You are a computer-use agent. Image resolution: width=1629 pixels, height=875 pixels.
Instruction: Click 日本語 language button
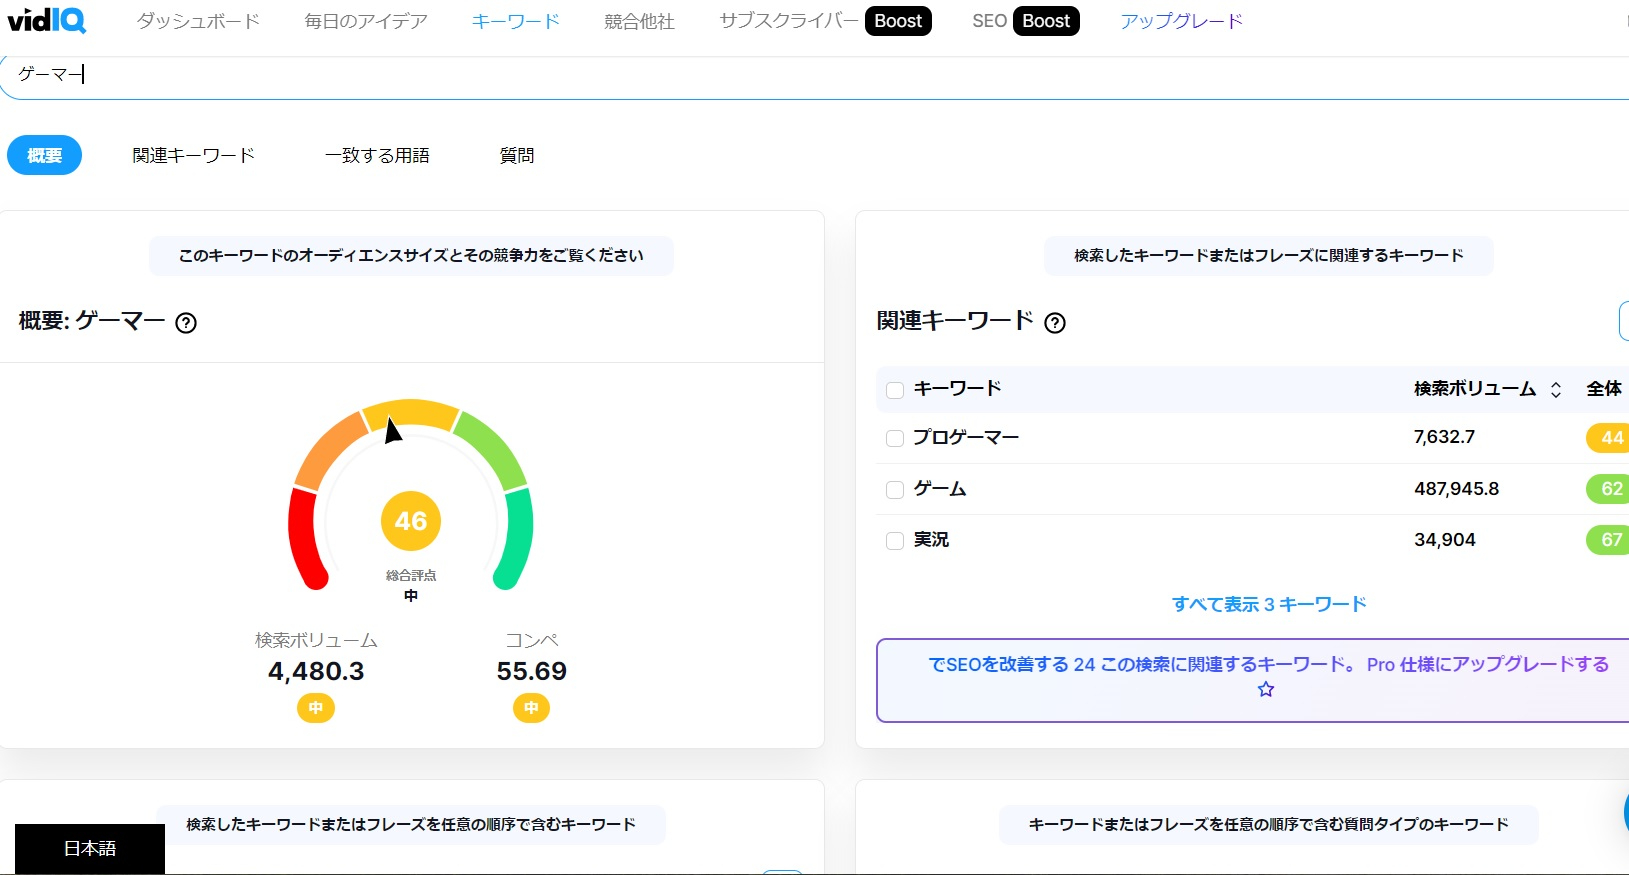pos(90,849)
